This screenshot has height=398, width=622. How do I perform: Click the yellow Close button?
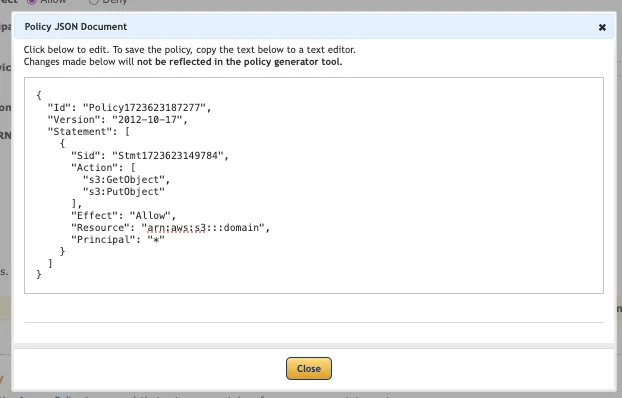point(309,368)
